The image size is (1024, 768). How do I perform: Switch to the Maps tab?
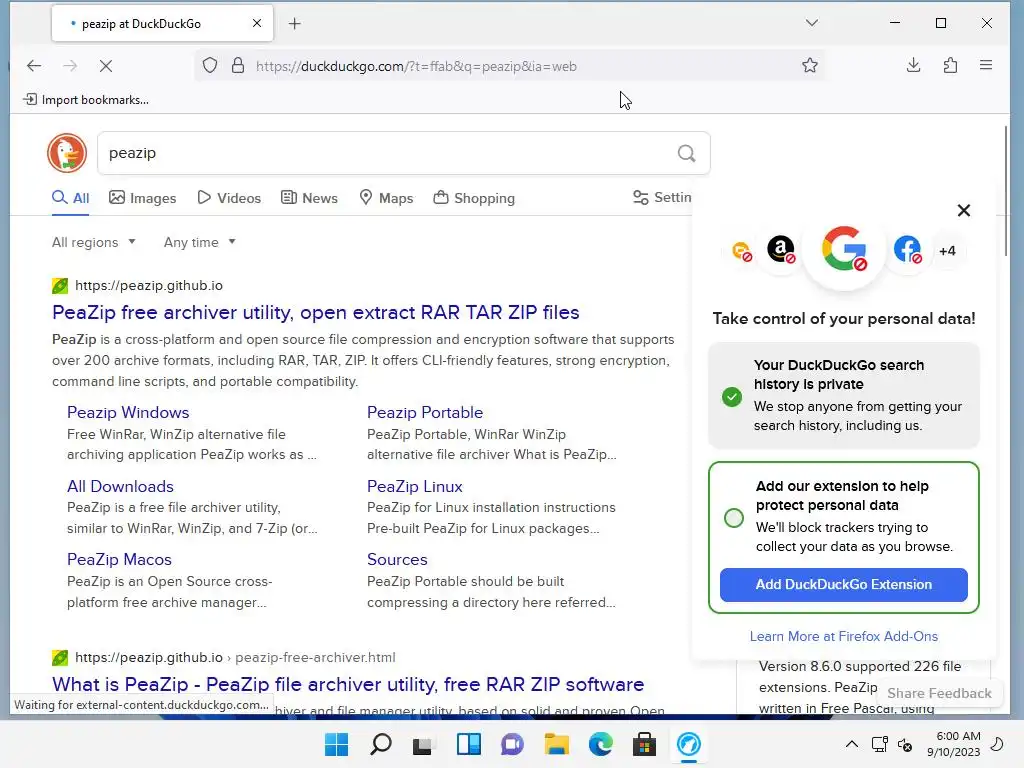click(x=387, y=198)
